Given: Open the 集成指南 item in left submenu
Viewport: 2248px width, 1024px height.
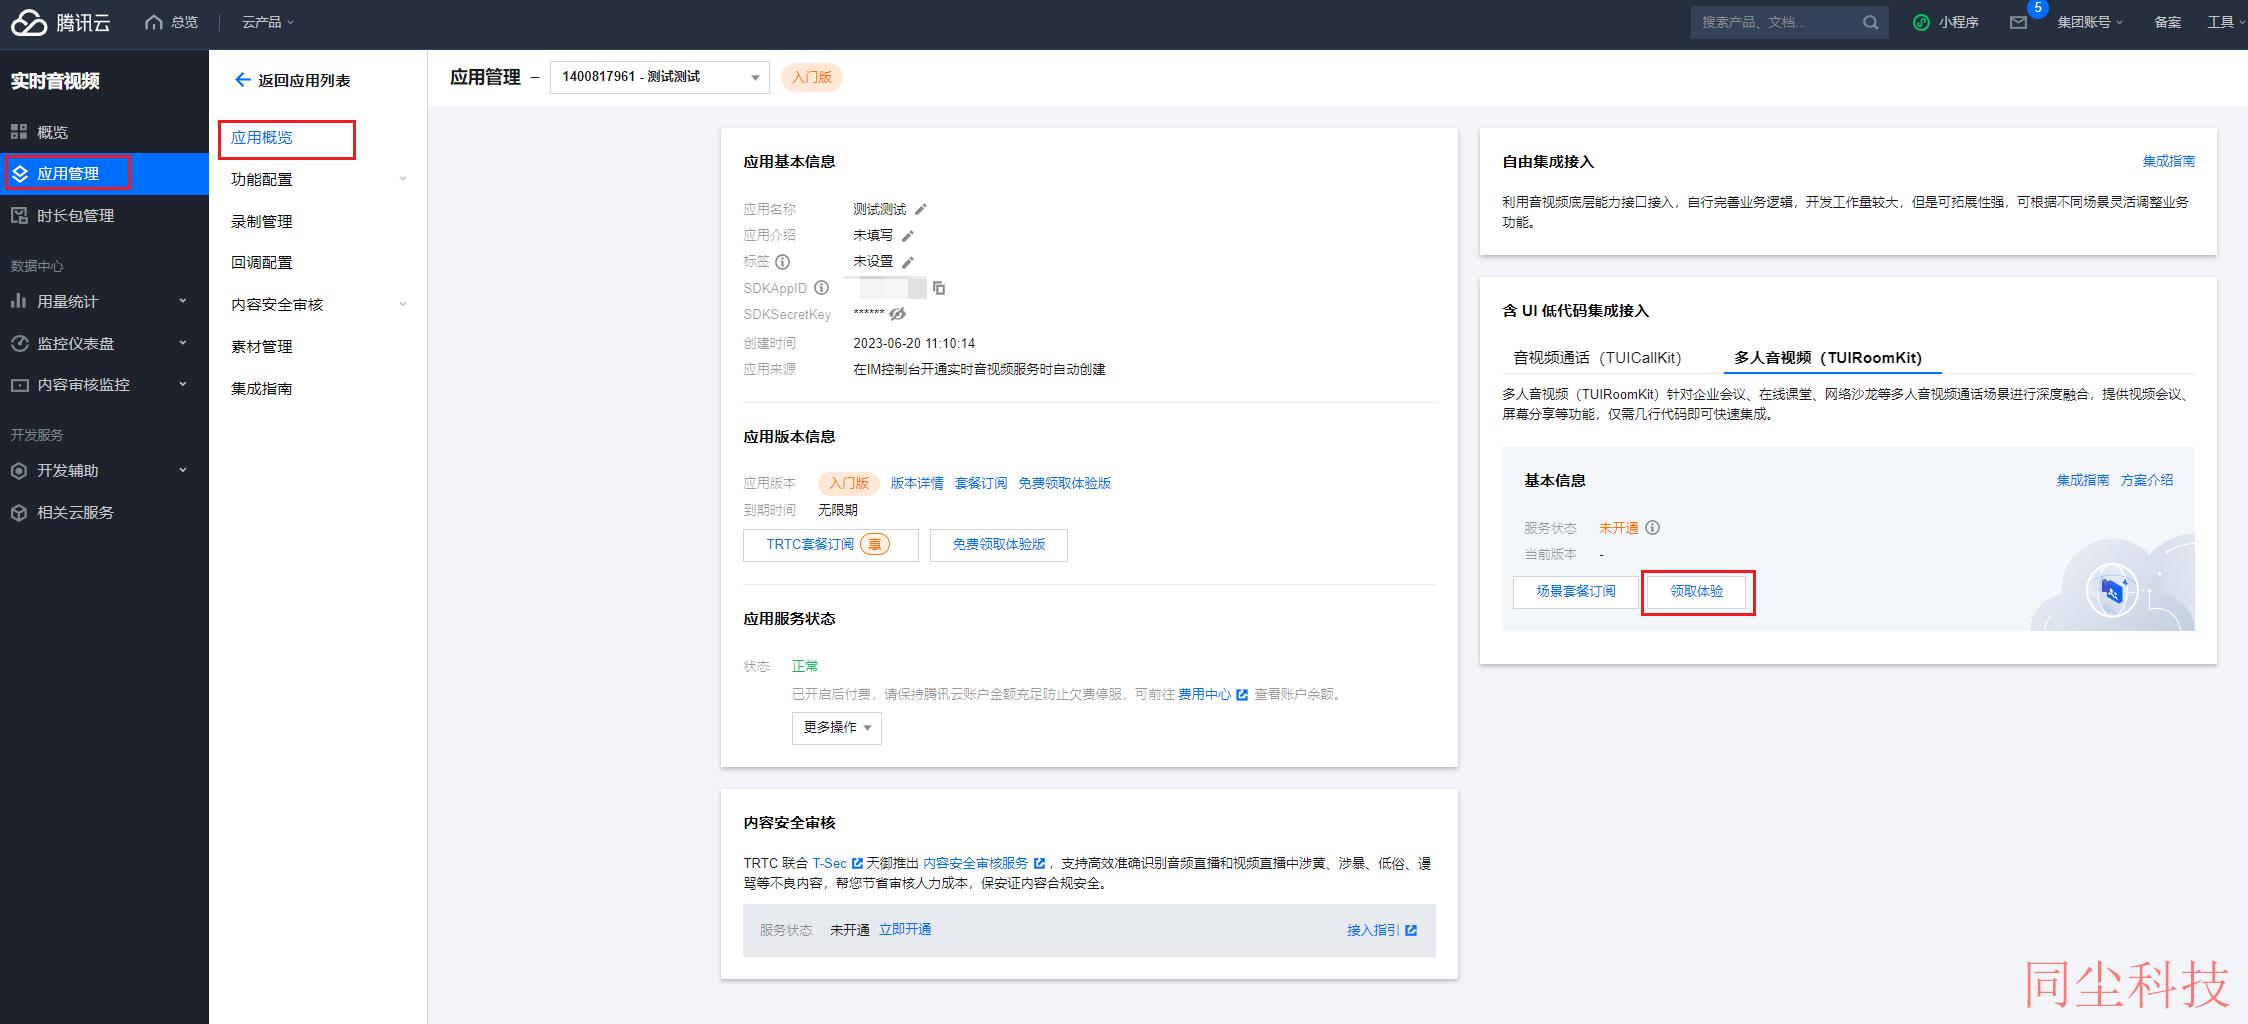Looking at the screenshot, I should (x=262, y=388).
